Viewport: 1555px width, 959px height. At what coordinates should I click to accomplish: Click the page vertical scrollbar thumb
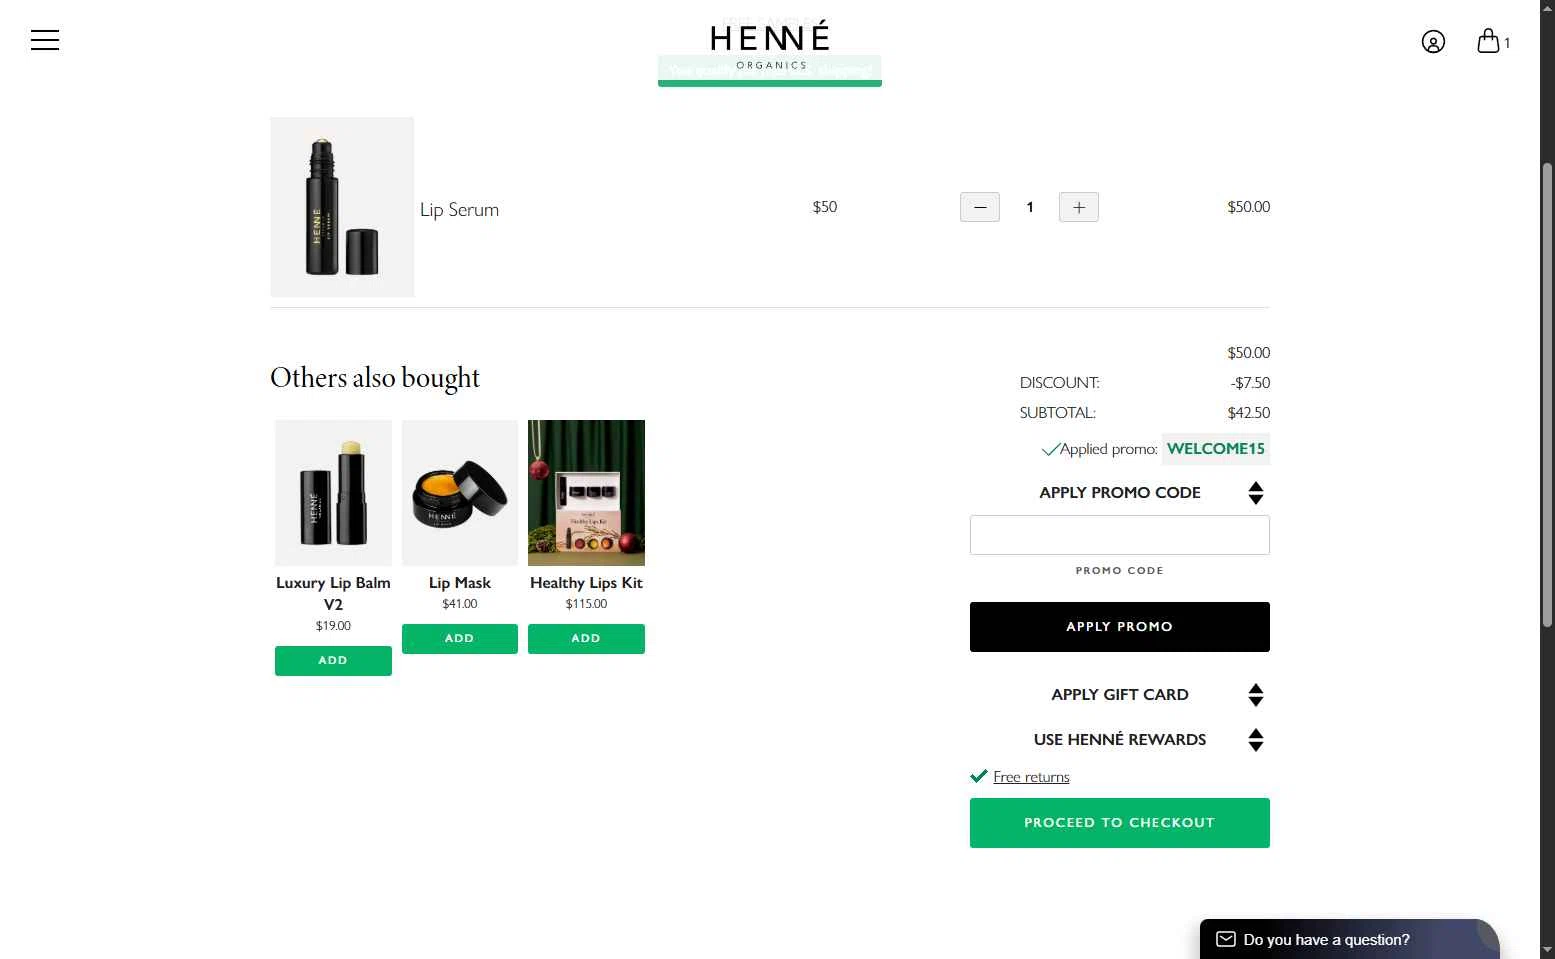coord(1548,395)
